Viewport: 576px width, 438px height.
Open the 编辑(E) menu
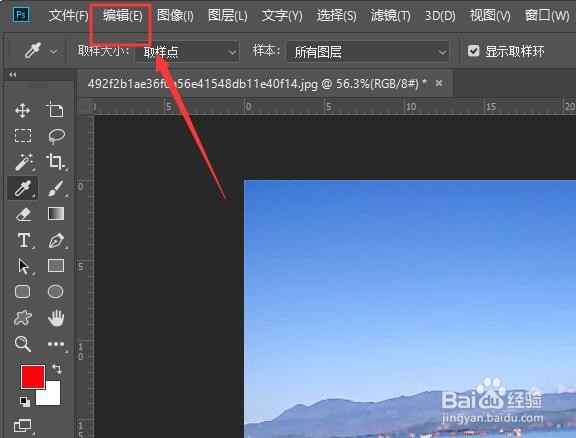click(x=122, y=16)
